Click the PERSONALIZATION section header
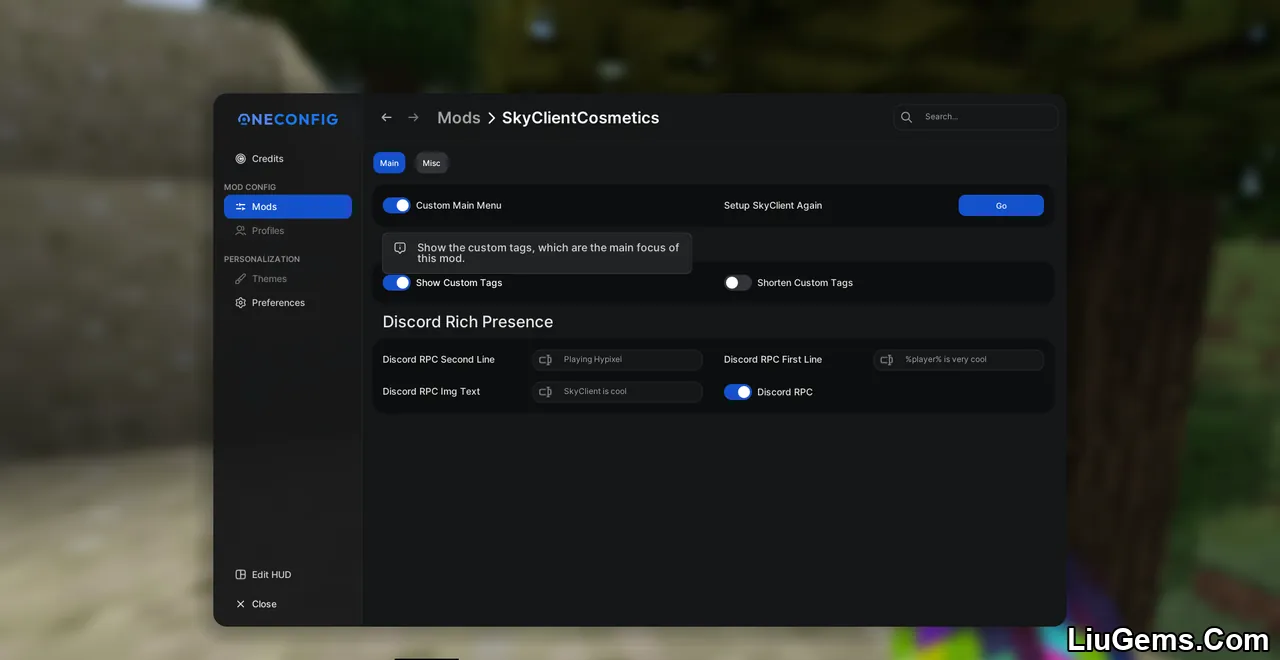 [x=262, y=259]
